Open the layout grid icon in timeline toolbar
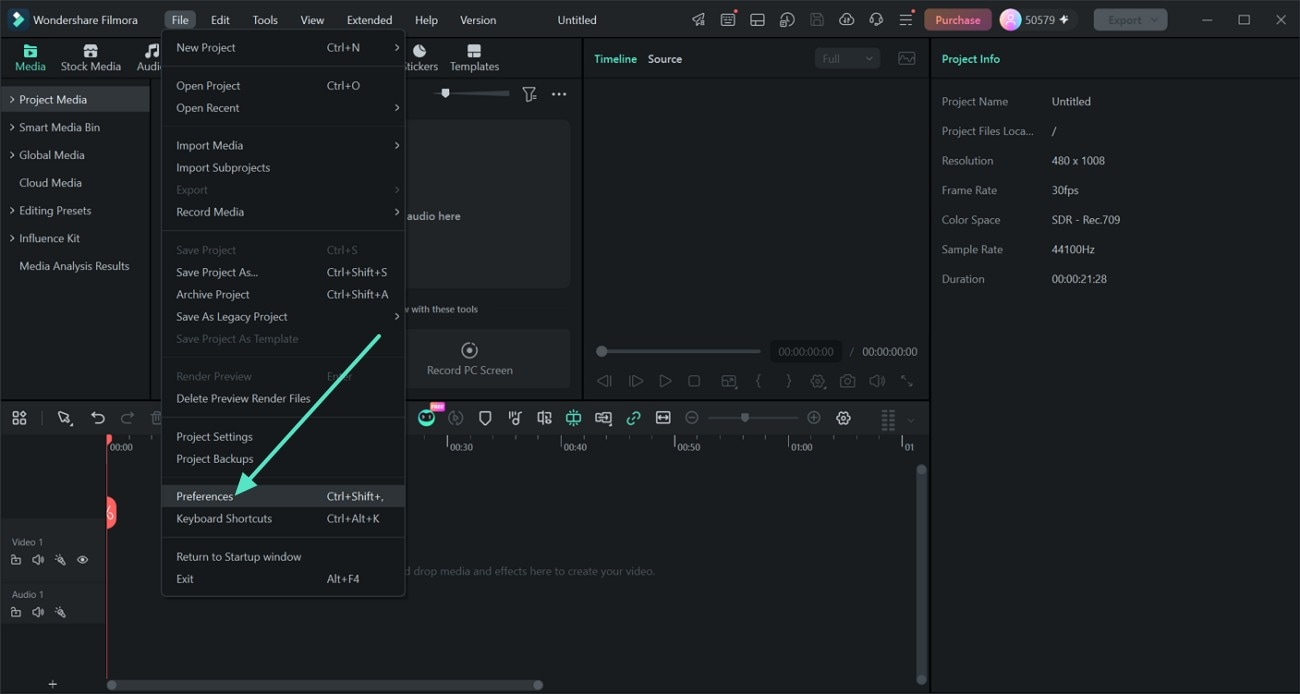 pyautogui.click(x=19, y=418)
